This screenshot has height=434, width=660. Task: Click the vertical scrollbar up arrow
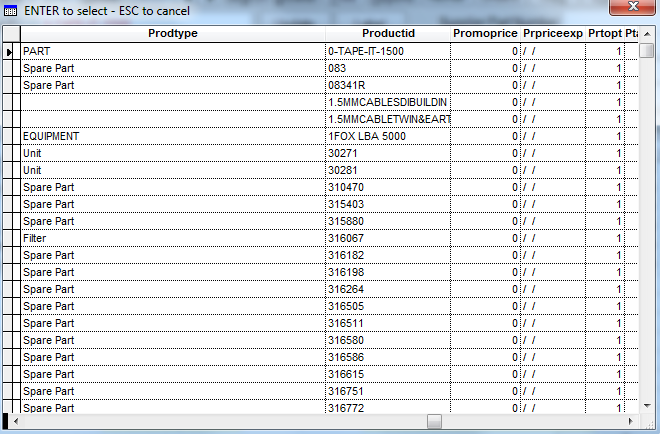click(650, 33)
